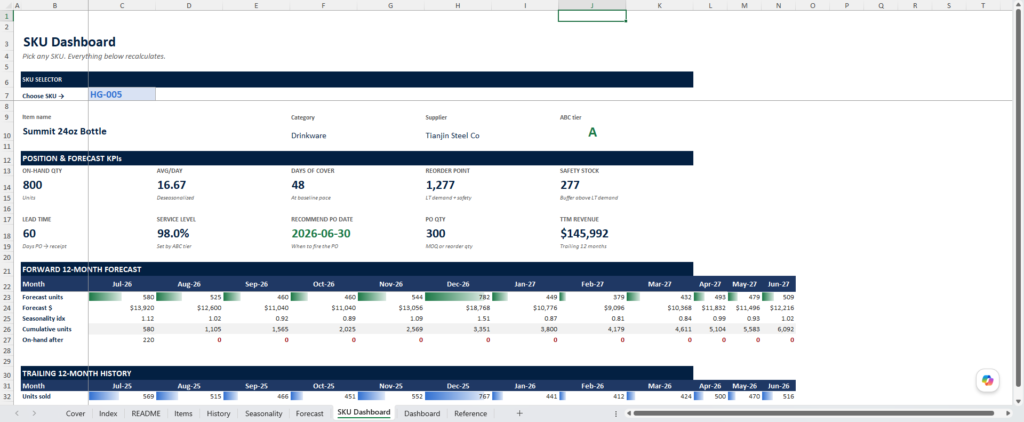
Task: Open the Forecast sheet tab
Action: tap(310, 414)
